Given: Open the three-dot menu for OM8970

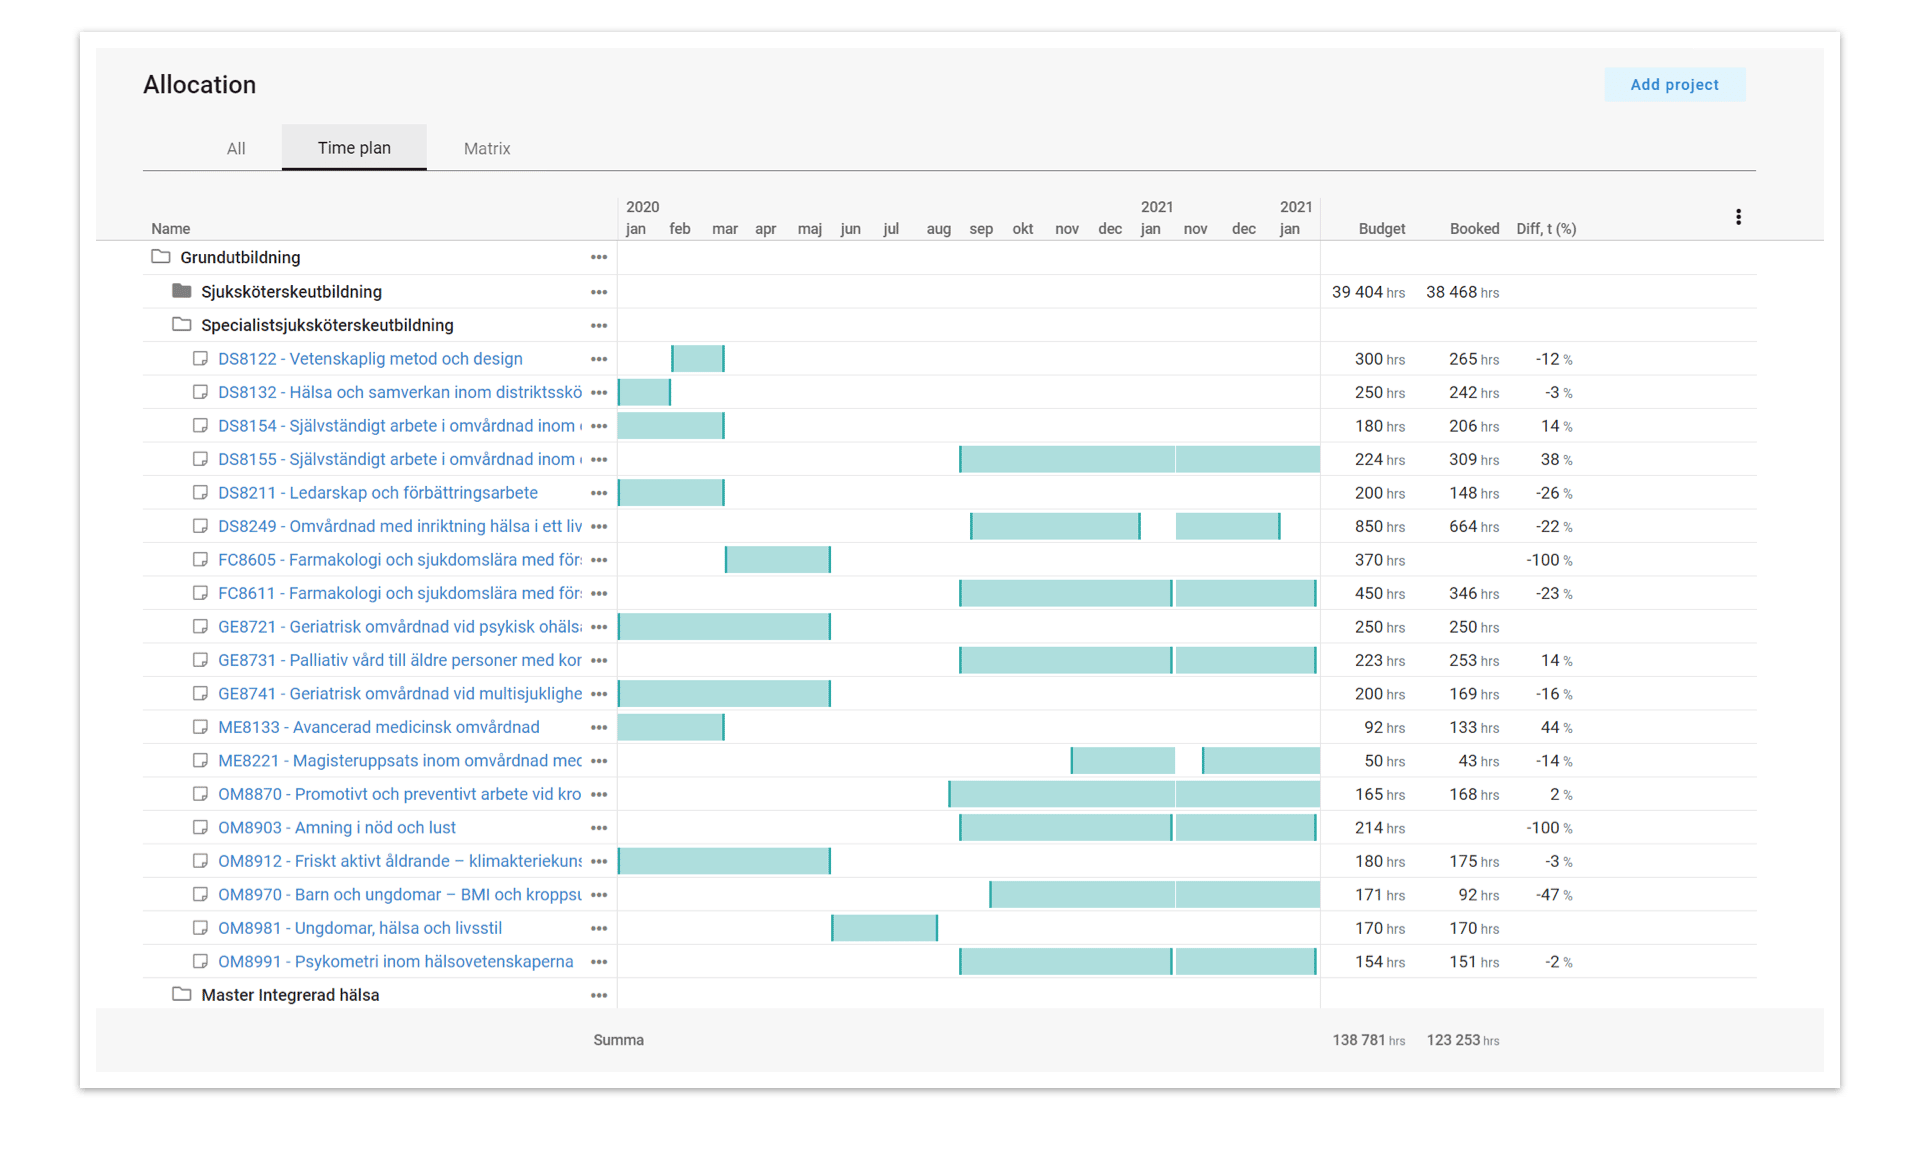Looking at the screenshot, I should pyautogui.click(x=599, y=894).
